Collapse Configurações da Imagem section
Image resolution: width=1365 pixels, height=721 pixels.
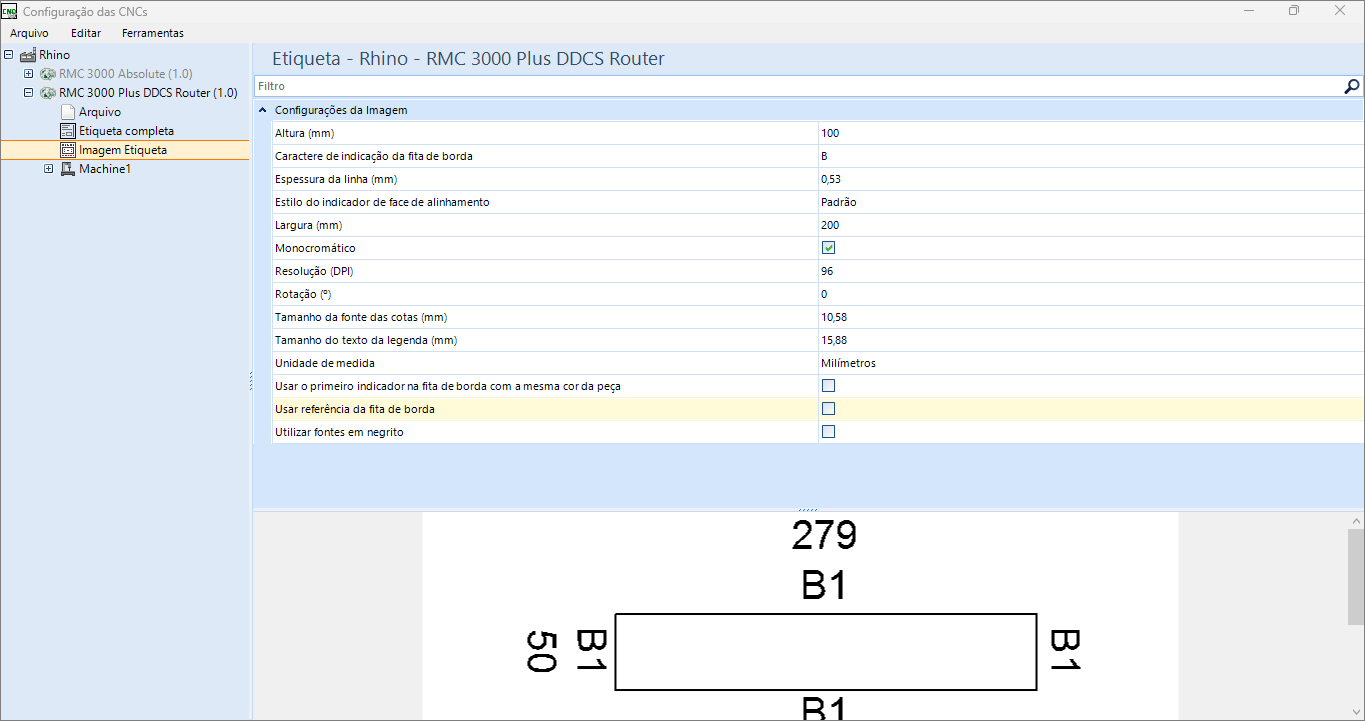click(263, 110)
